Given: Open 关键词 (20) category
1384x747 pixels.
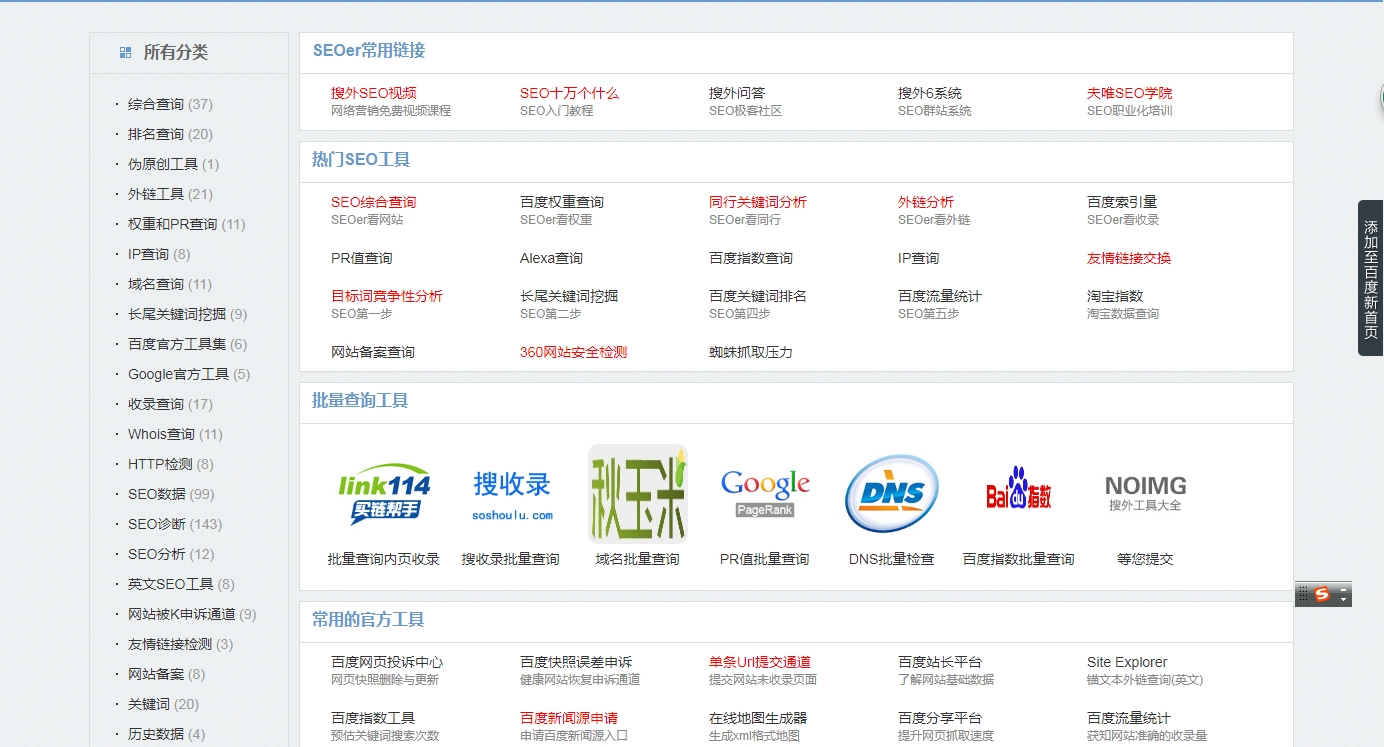Looking at the screenshot, I should pyautogui.click(x=163, y=704).
